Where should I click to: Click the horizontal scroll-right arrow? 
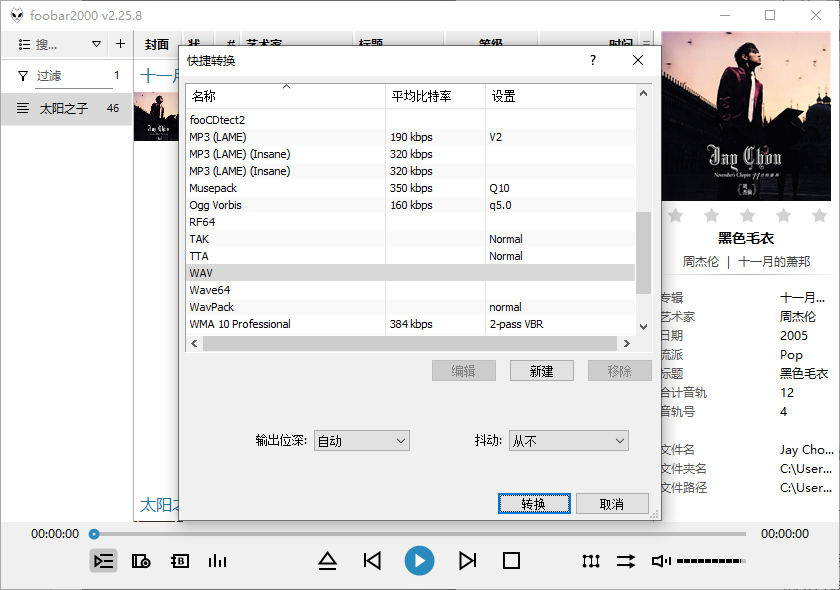[627, 343]
